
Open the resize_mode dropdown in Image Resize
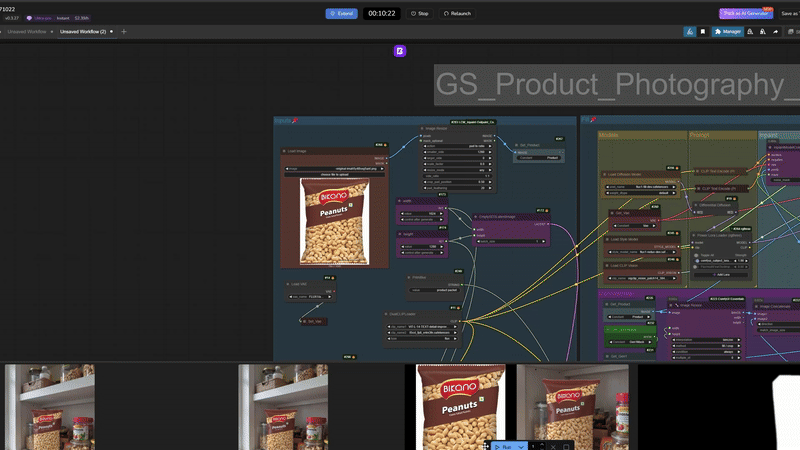(457, 170)
